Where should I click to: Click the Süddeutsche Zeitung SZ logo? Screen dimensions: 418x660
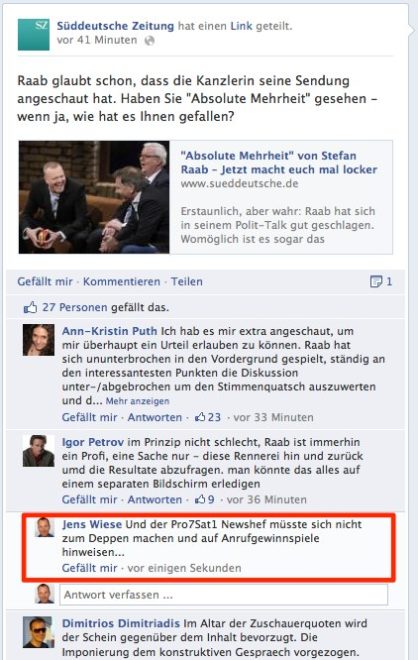34,35
